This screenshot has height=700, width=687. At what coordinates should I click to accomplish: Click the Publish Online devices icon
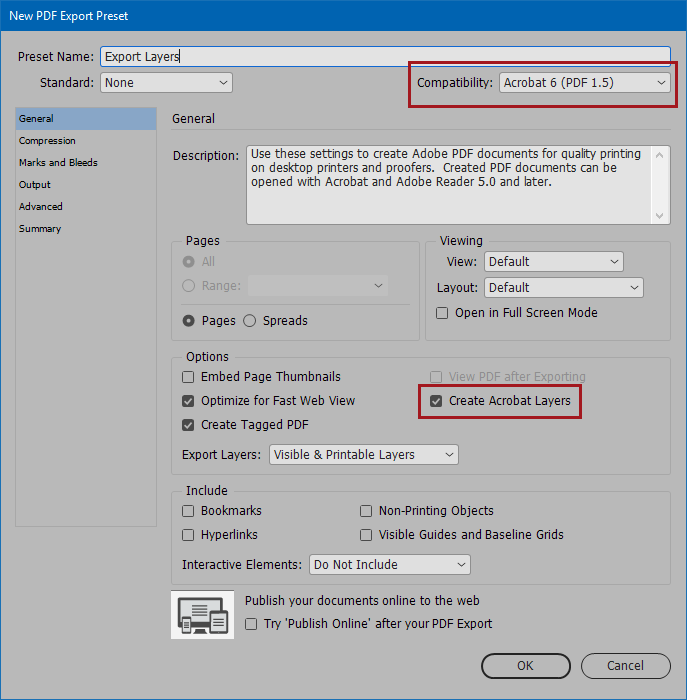point(202,614)
